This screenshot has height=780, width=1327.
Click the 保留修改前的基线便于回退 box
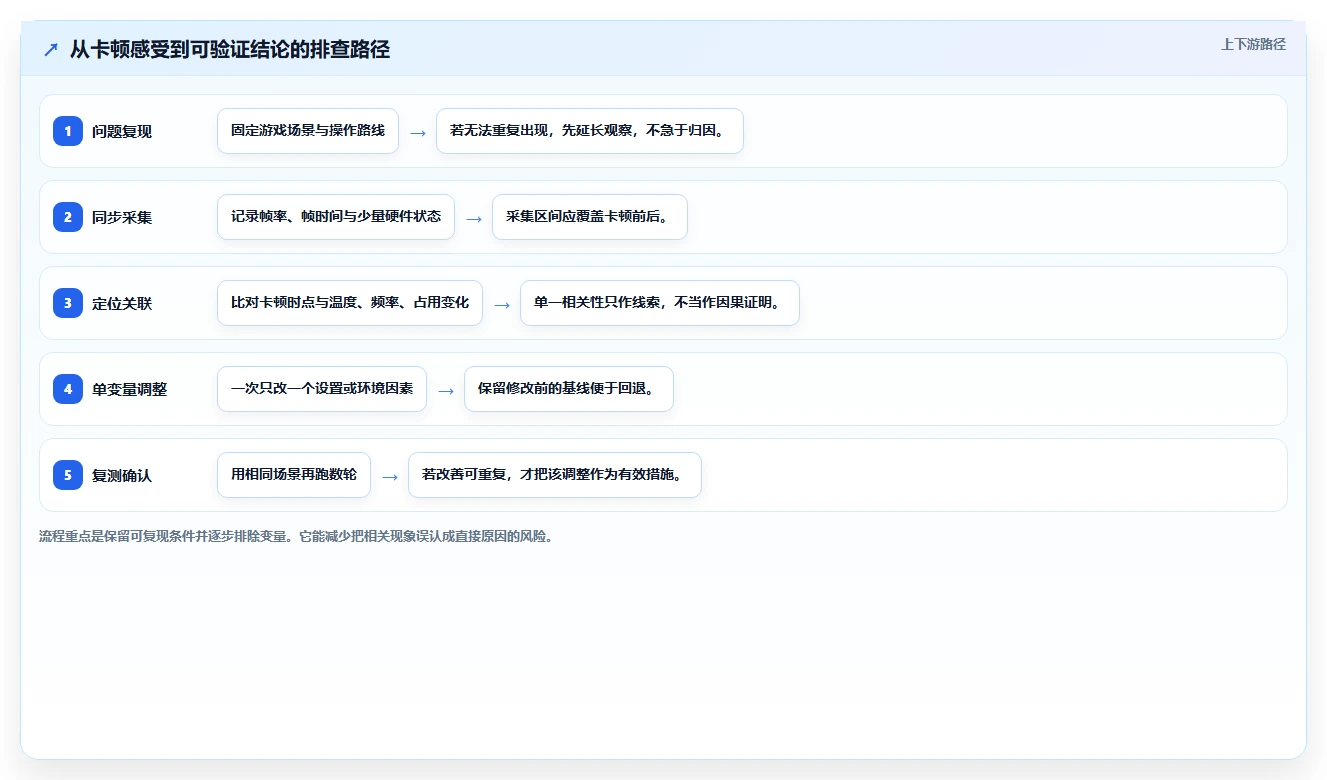(569, 389)
